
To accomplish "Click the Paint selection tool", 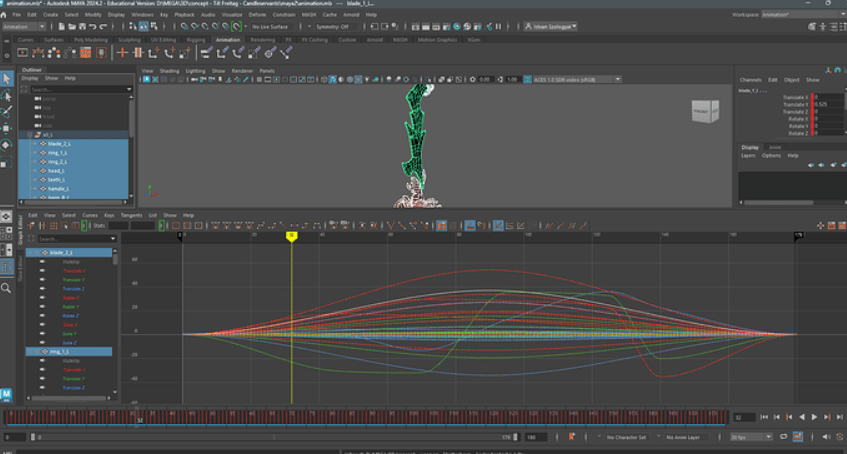I will pyautogui.click(x=6, y=112).
